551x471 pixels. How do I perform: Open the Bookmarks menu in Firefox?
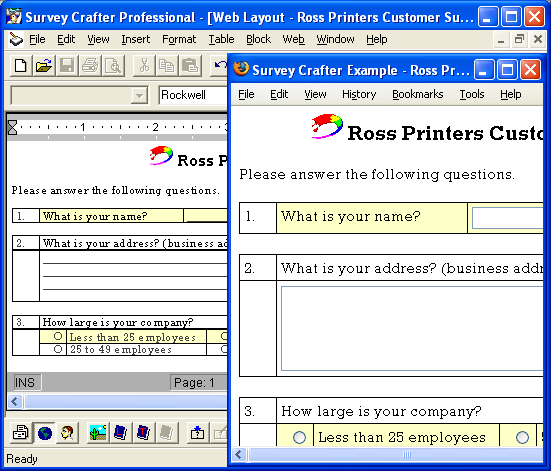(x=418, y=94)
